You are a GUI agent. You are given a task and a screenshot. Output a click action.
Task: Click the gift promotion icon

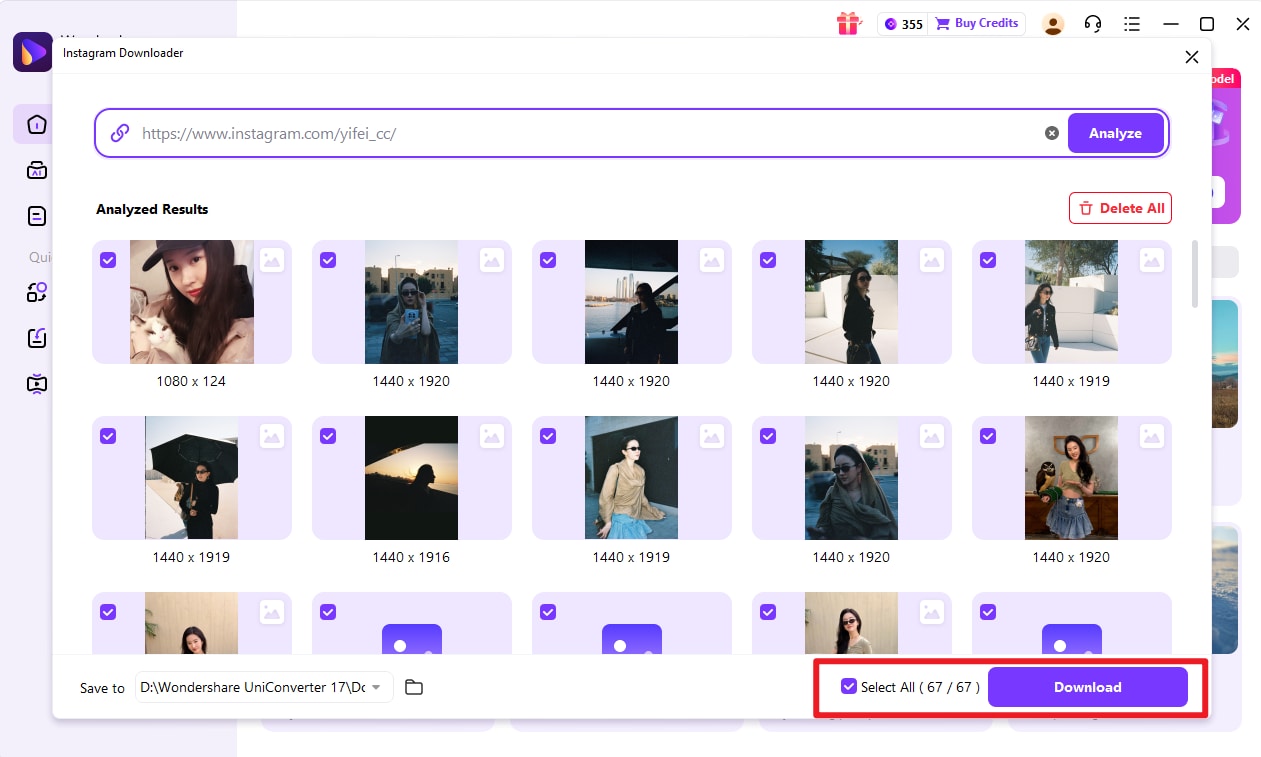[848, 23]
